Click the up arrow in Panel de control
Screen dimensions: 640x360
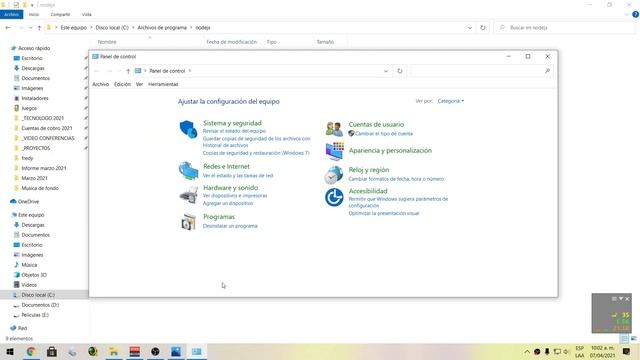point(128,71)
